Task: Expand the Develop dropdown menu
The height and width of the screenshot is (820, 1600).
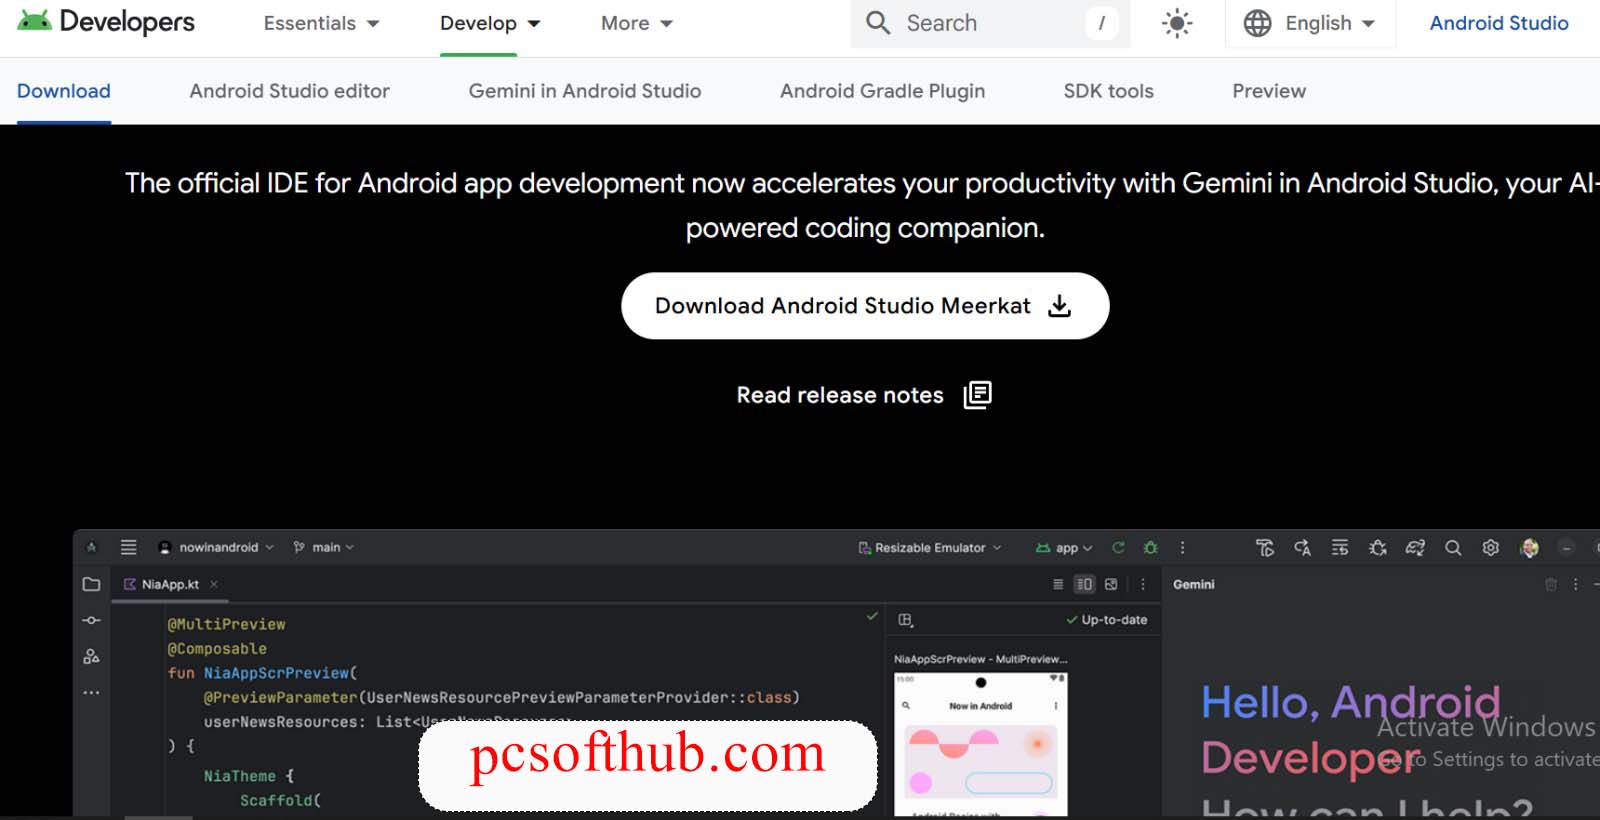Action: (x=490, y=23)
